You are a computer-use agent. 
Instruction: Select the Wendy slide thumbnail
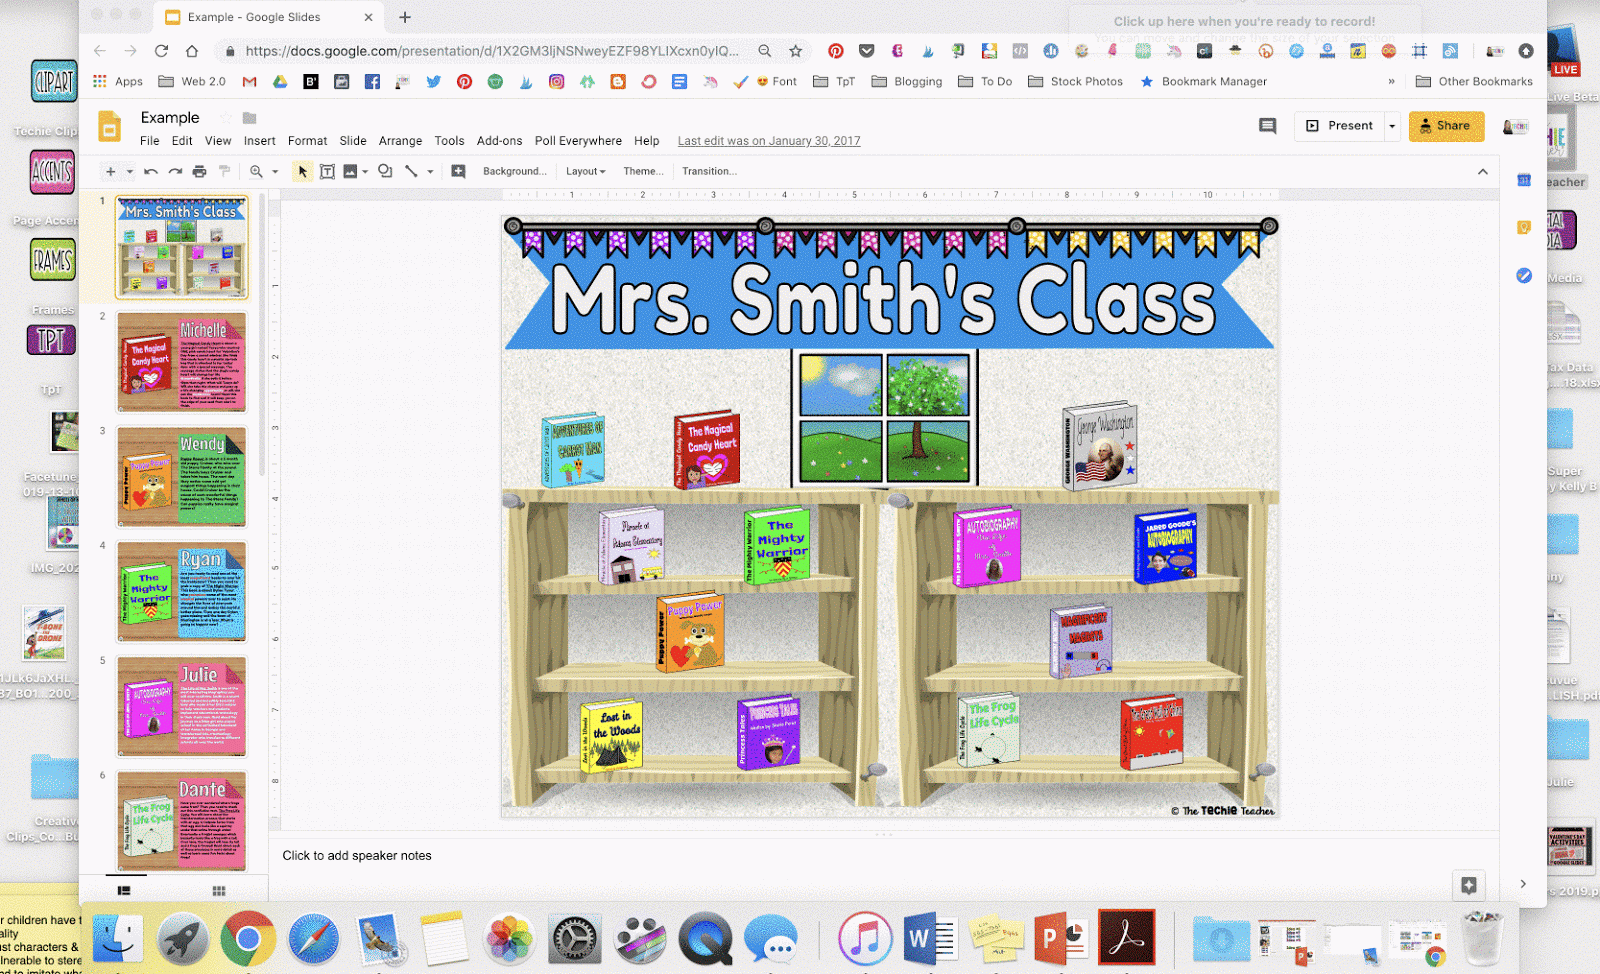click(182, 476)
